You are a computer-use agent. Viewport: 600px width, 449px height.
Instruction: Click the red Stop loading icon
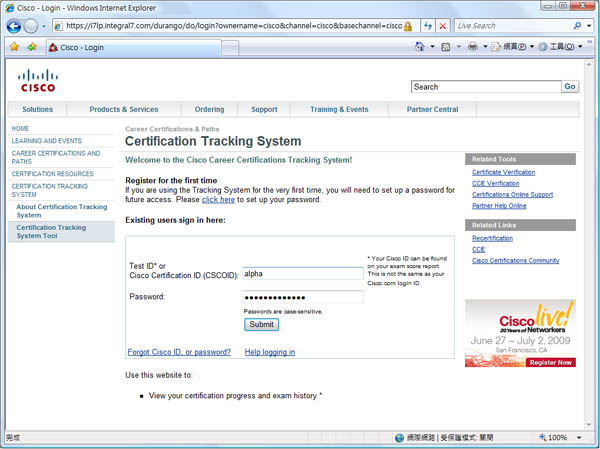tap(443, 26)
